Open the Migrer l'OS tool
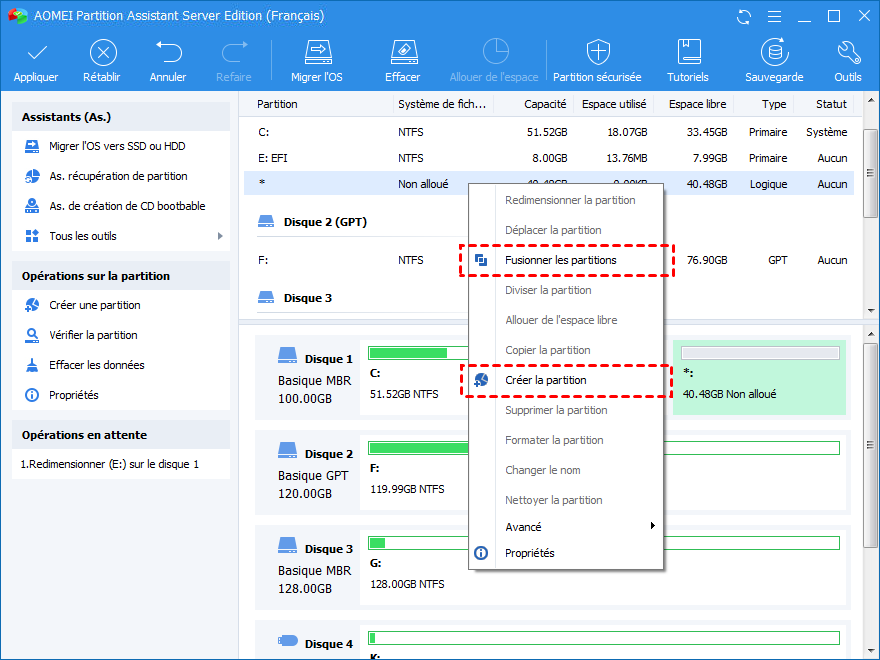 (317, 52)
